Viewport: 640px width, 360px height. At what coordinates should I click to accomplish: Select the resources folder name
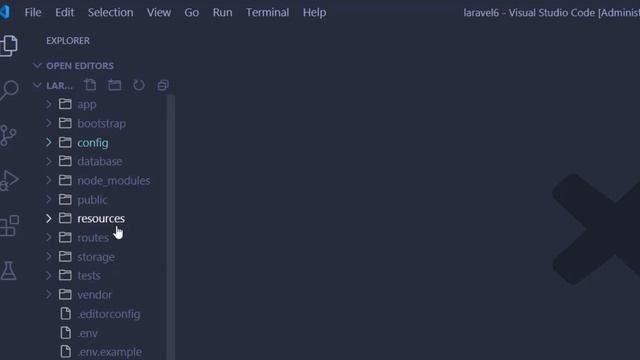tap(101, 218)
